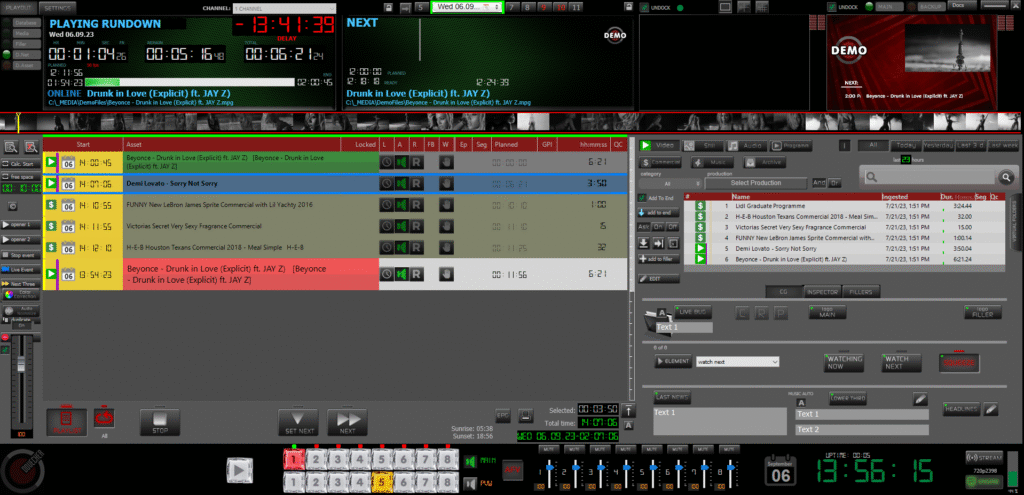Expand the watch next dropdown
1024x495 pixels.
point(736,362)
